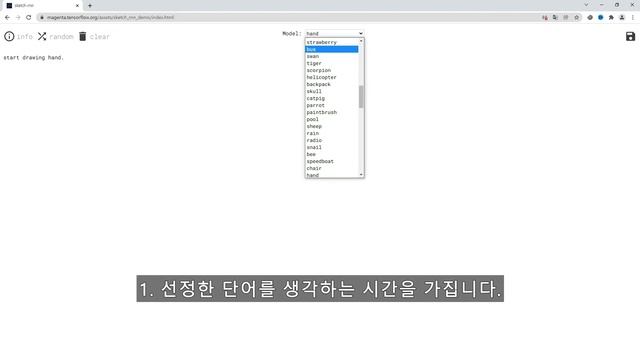Choose scorpion model
This screenshot has height=360, width=640.
coord(332,70)
